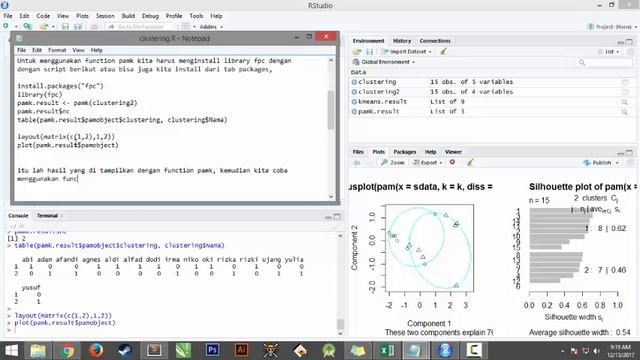
Task: Open the Notepad File menu
Action: [21, 50]
